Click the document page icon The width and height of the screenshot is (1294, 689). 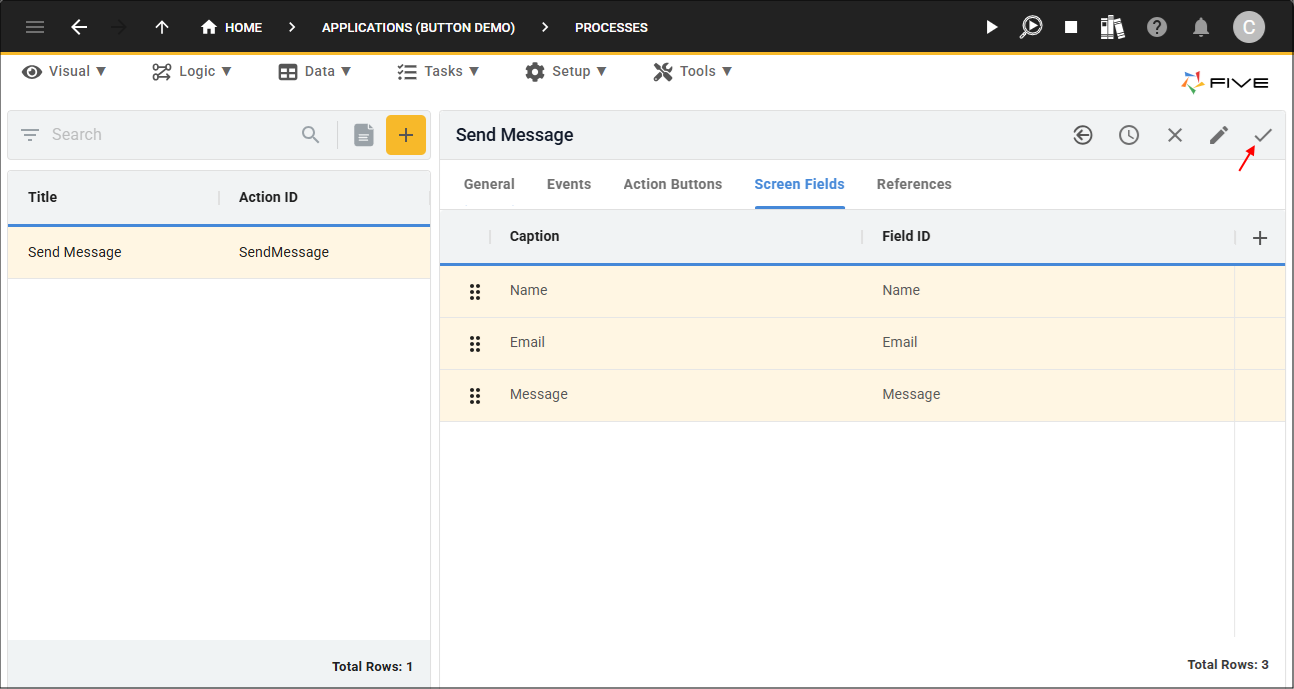pos(364,135)
